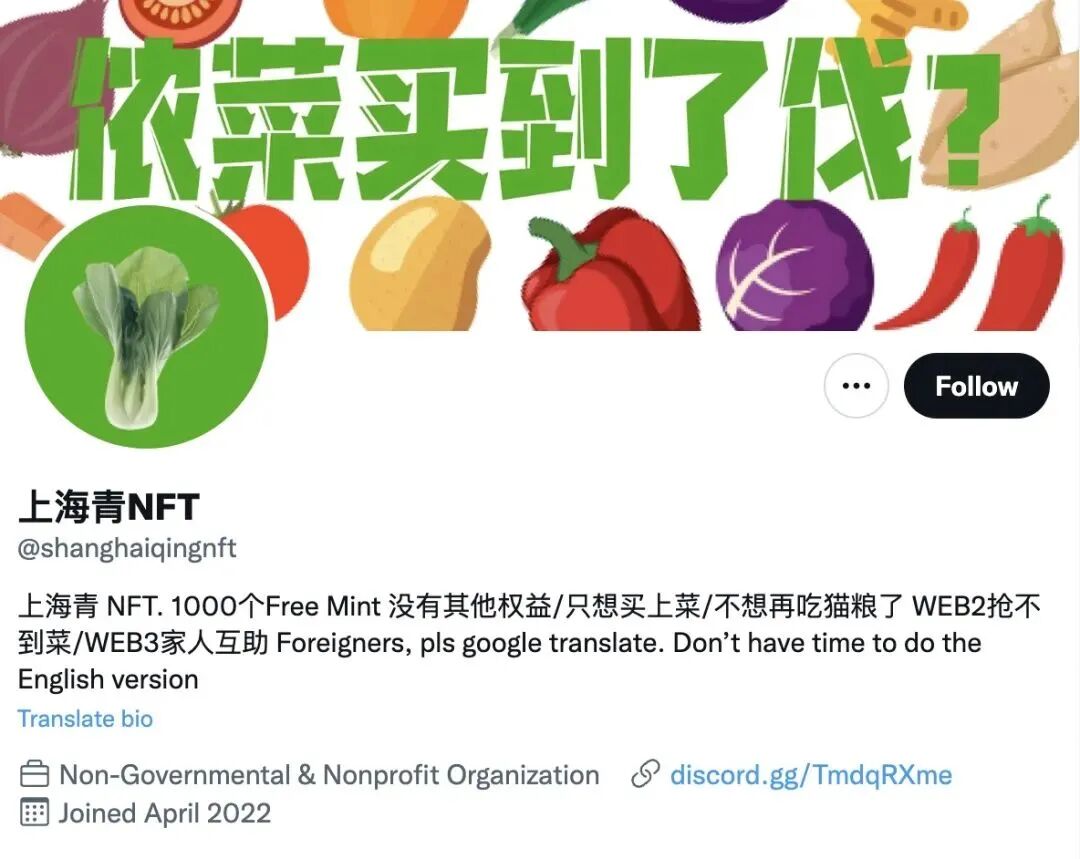Click the green banner headline text
1080x859 pixels.
534,117
